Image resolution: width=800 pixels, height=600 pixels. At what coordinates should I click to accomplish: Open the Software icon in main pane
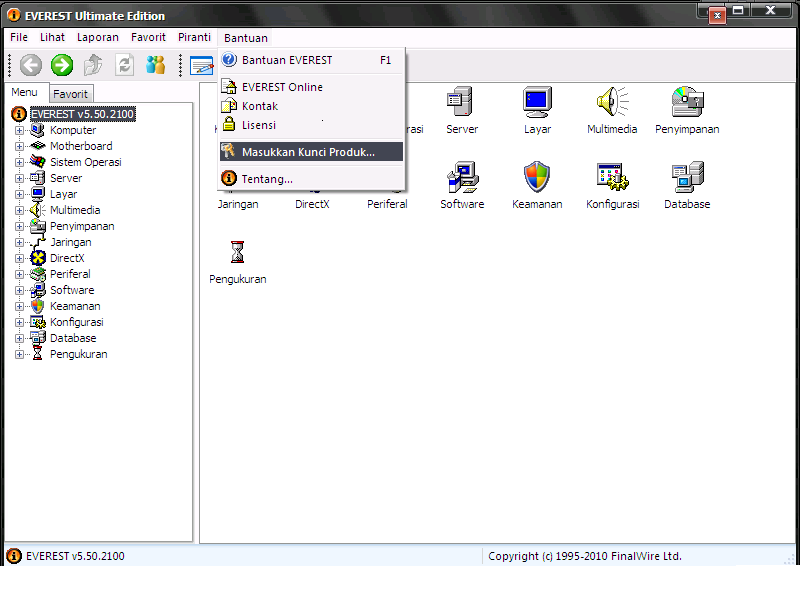coord(462,177)
